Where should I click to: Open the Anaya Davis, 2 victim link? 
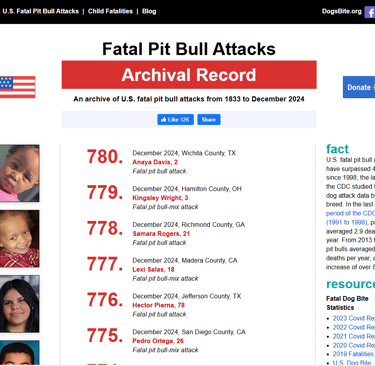point(155,162)
